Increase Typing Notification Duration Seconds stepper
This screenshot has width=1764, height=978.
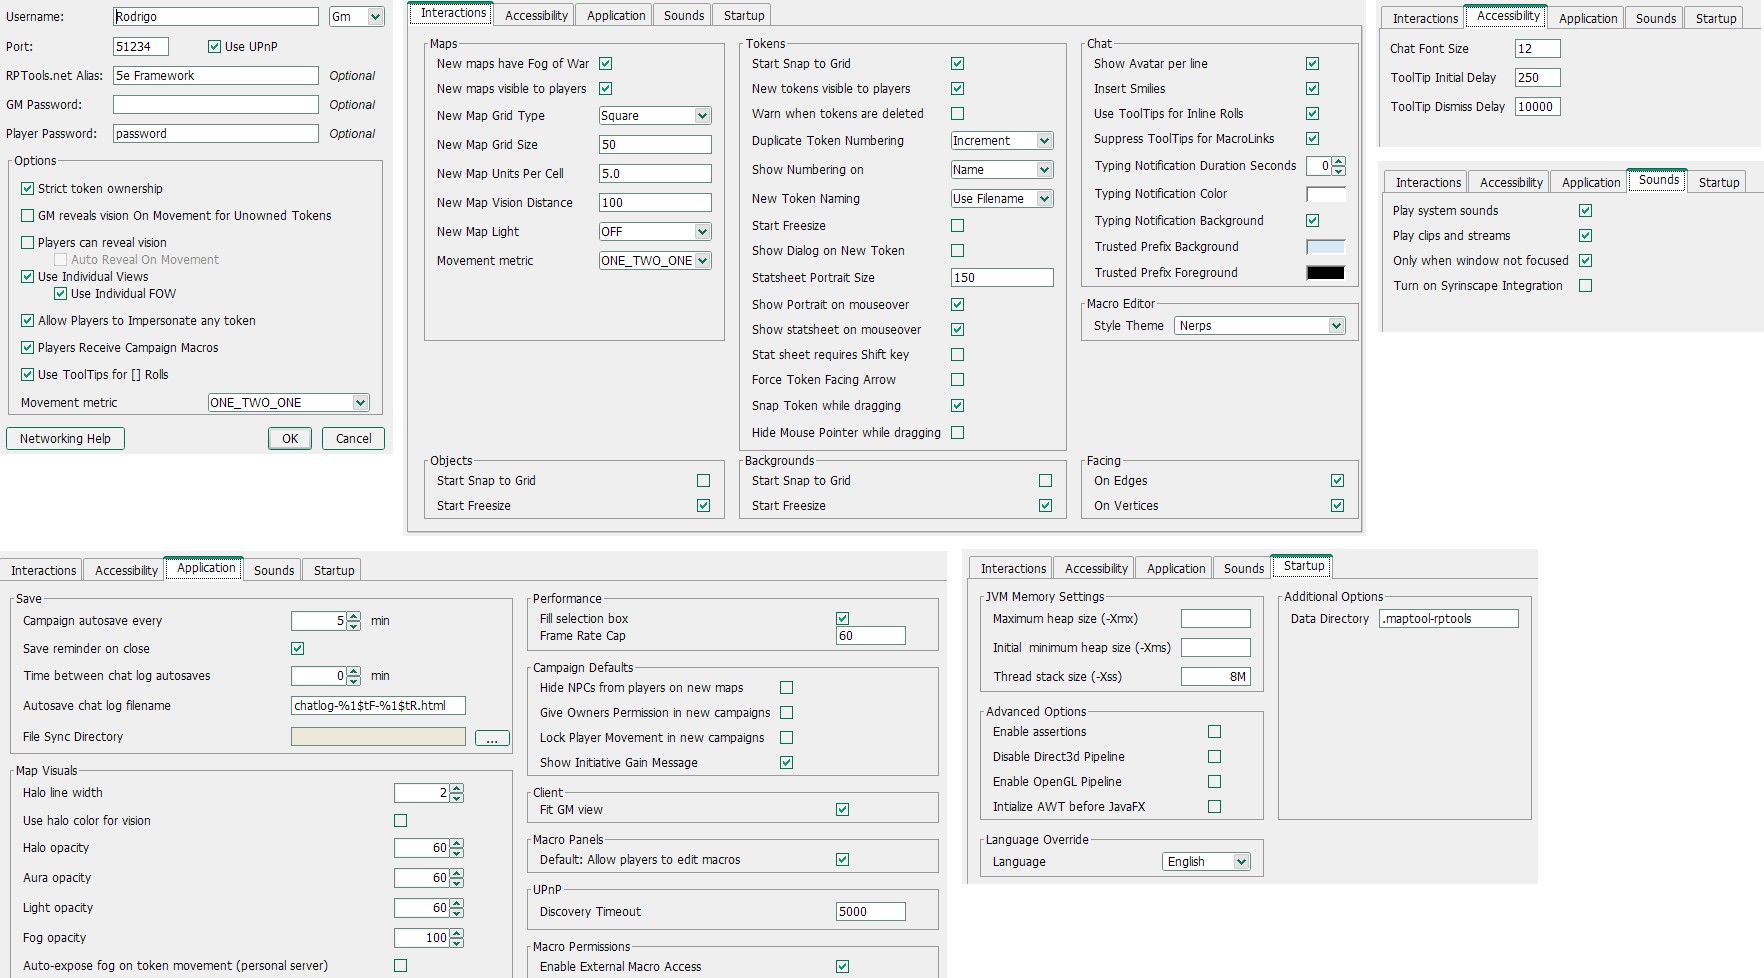[1339, 162]
